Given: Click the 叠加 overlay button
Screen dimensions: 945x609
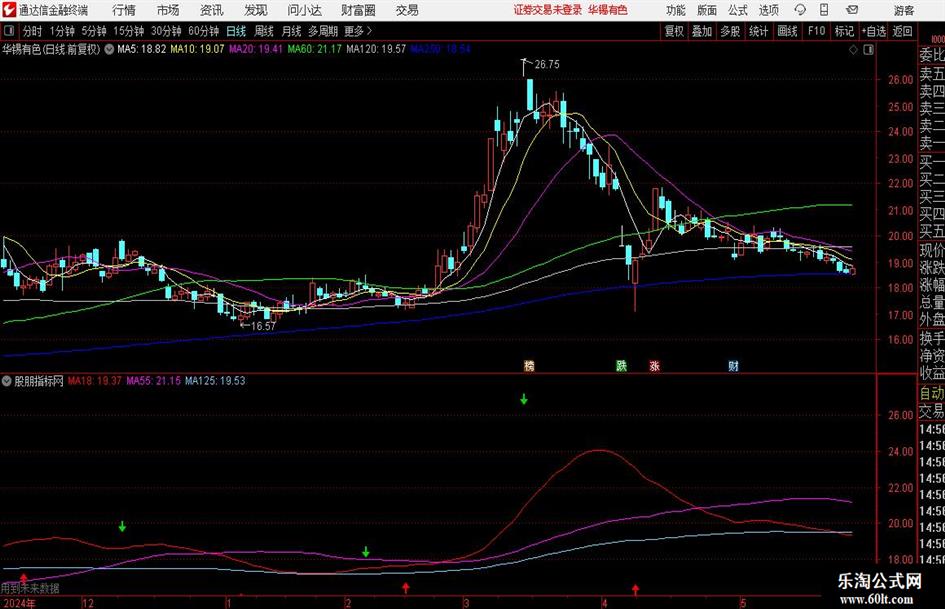Looking at the screenshot, I should [x=702, y=31].
